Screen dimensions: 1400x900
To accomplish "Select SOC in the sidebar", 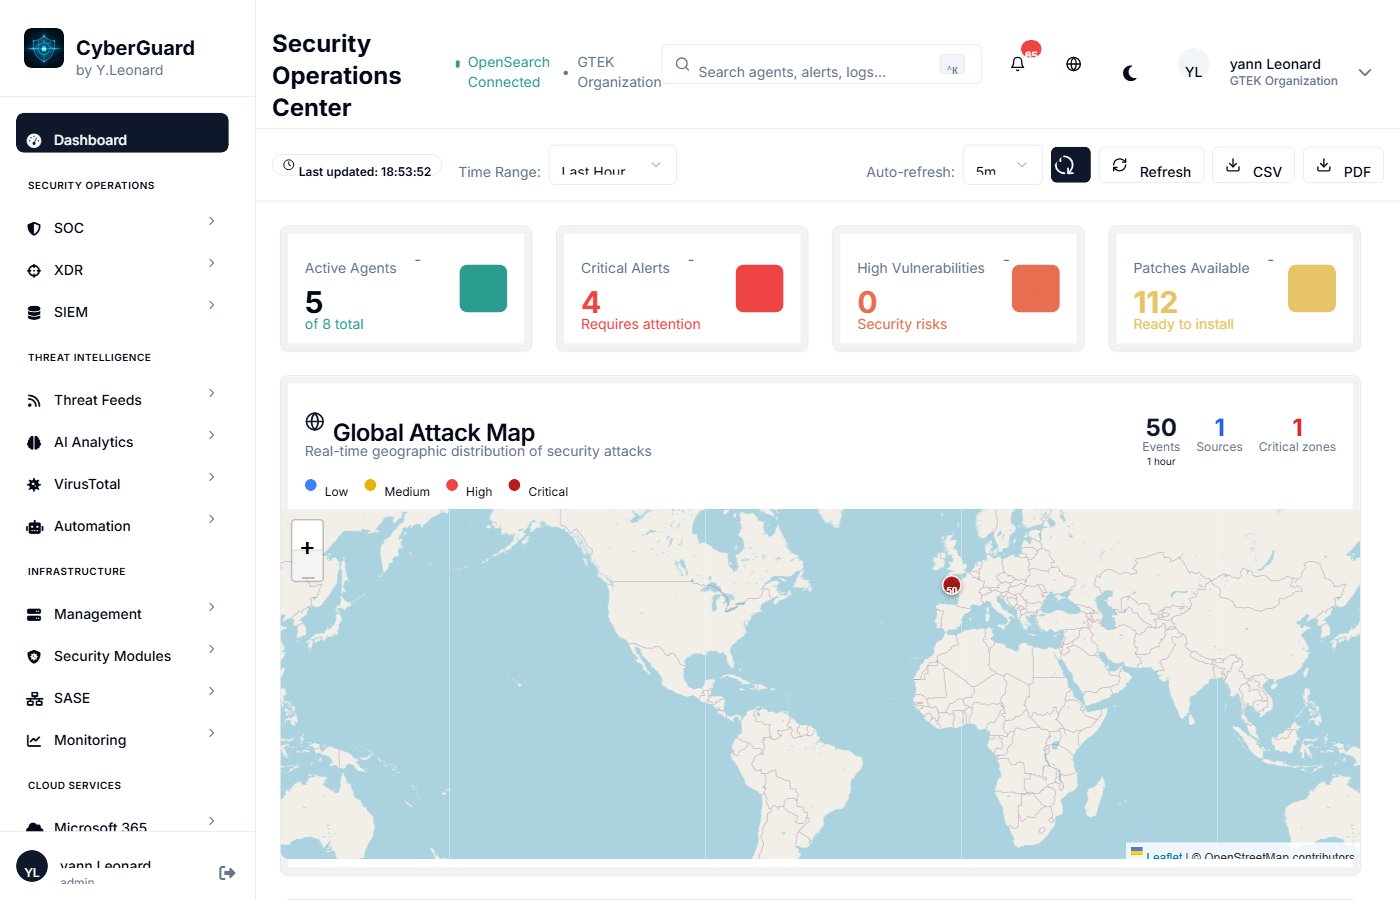I will pos(35,227).
